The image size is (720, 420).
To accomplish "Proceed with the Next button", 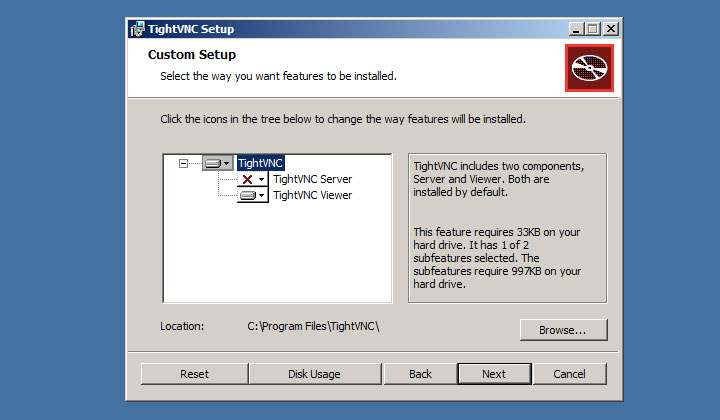I will (494, 374).
